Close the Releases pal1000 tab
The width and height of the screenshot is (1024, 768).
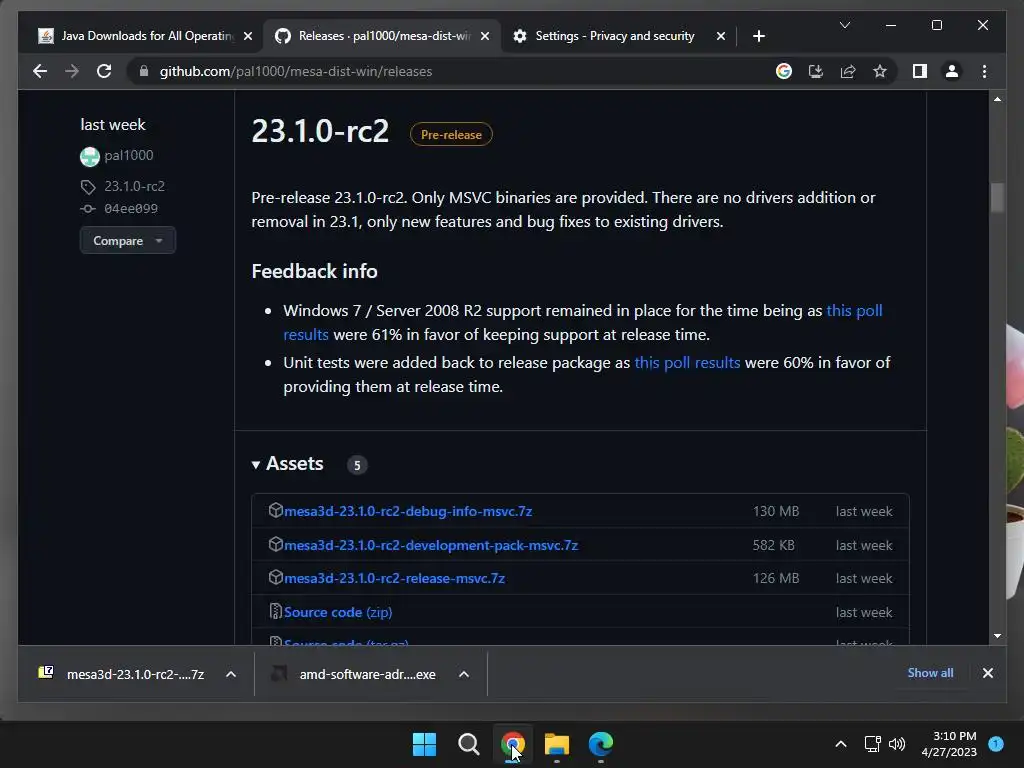click(x=485, y=36)
